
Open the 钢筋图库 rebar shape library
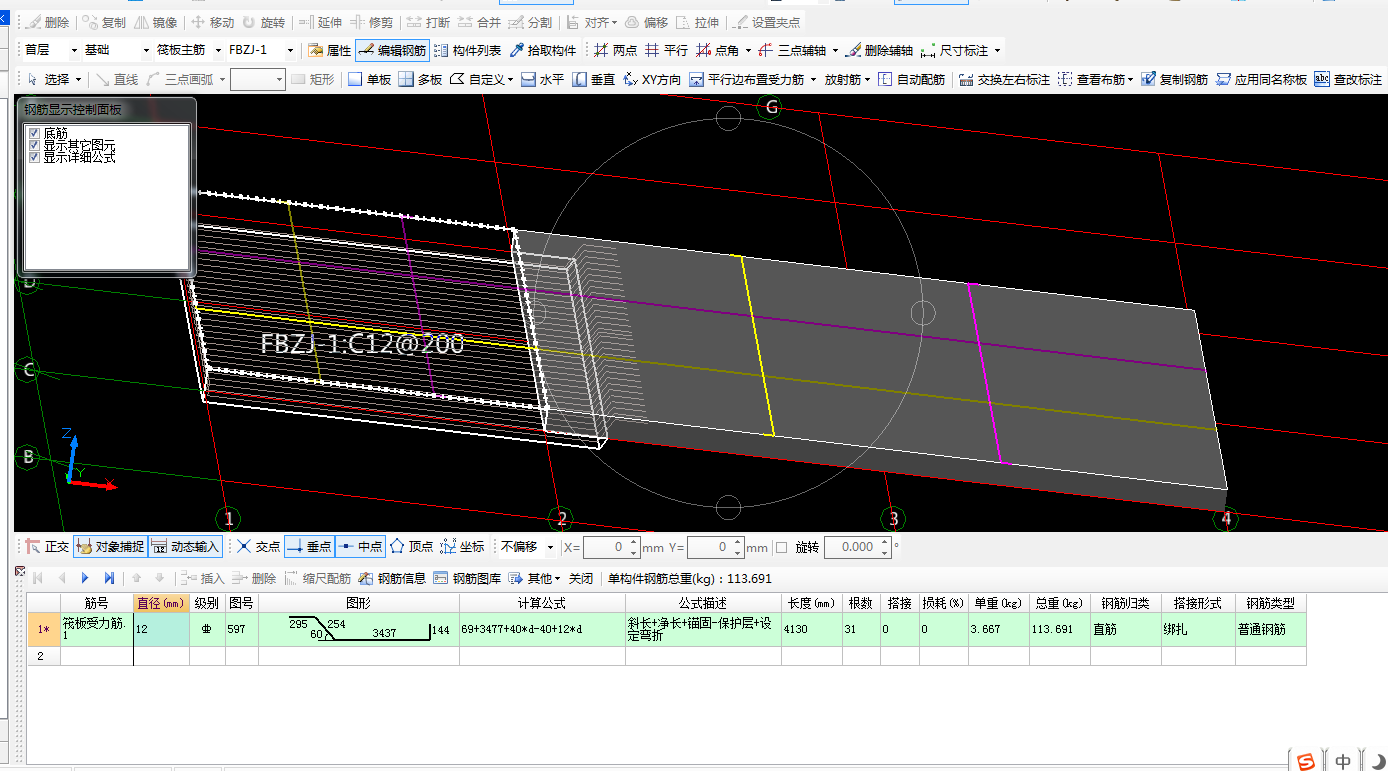tap(467, 578)
